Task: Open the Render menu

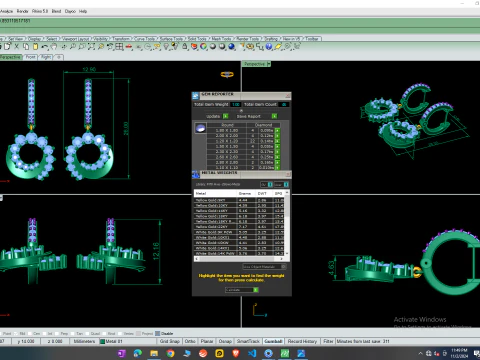Action: 23,11
